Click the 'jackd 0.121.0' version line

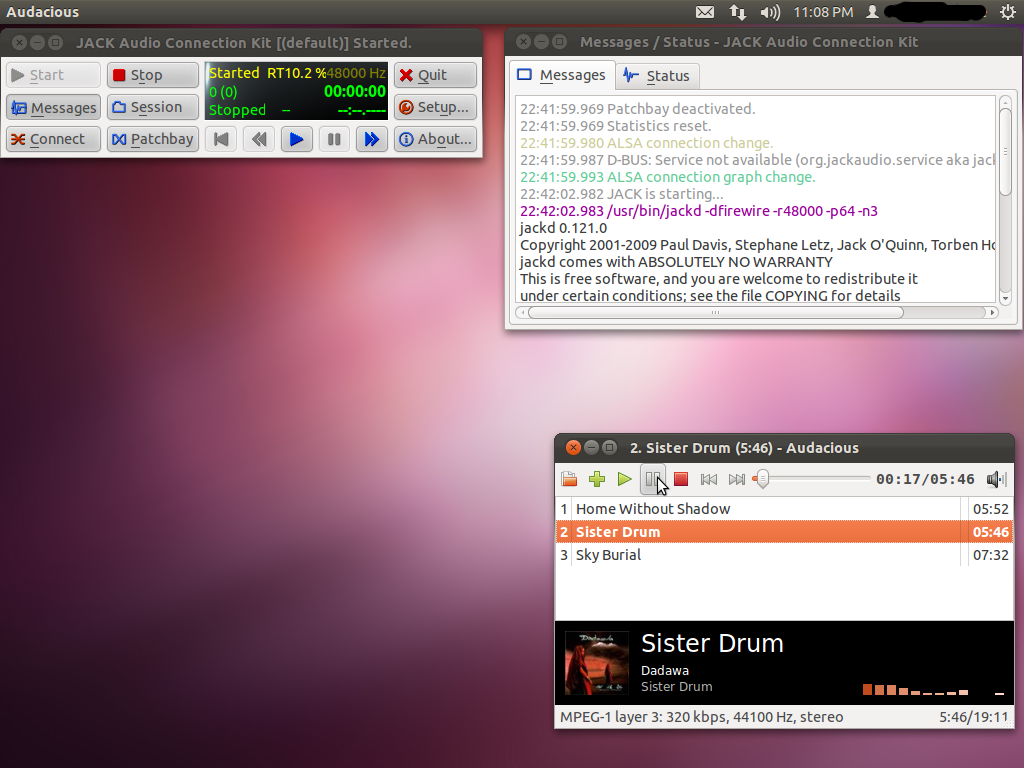tap(564, 228)
